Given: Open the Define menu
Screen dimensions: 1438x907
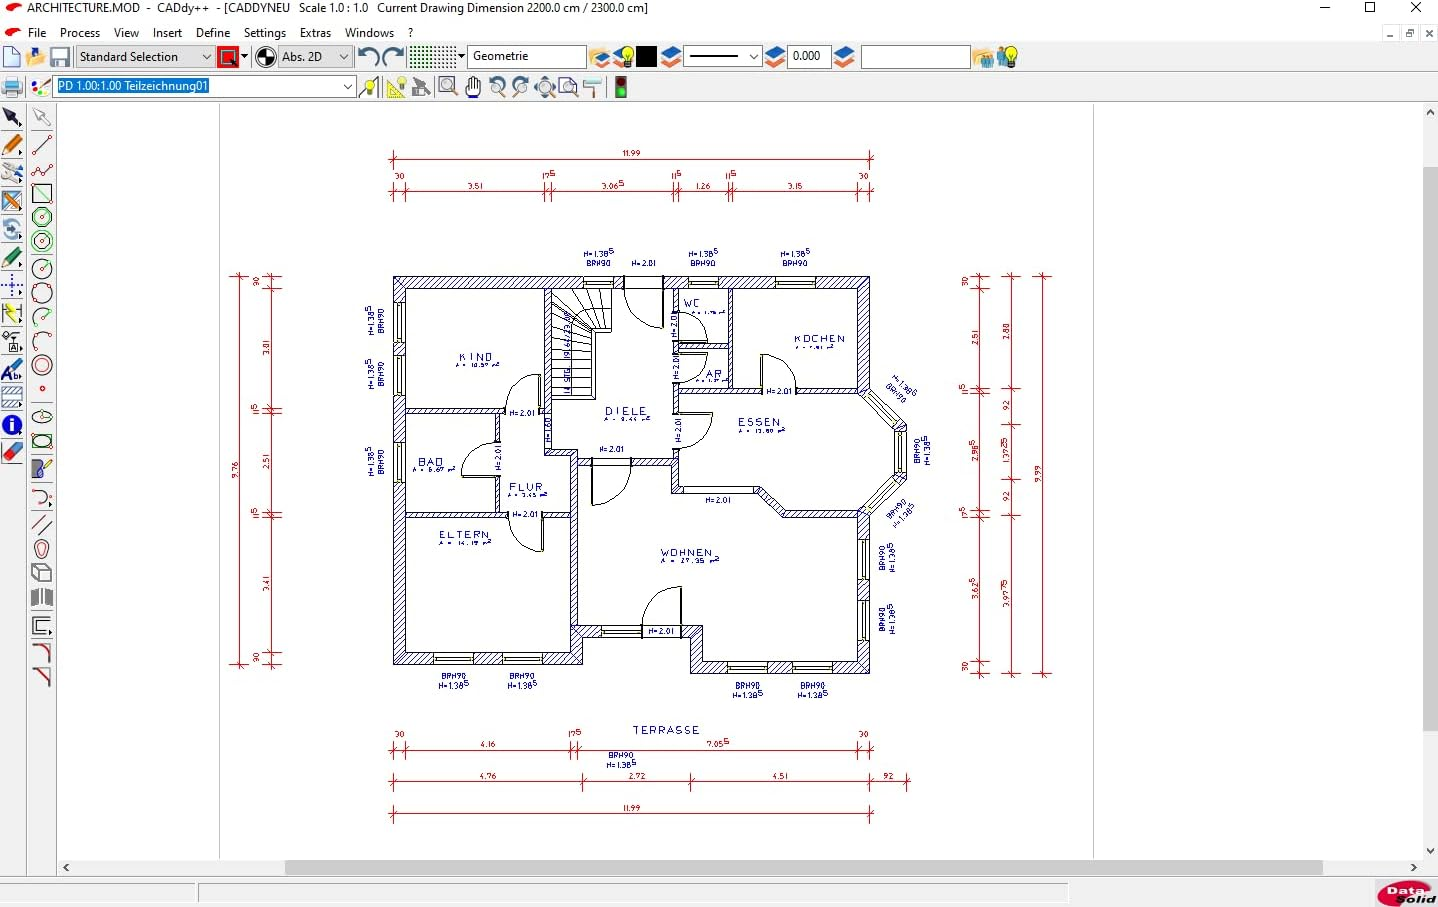Looking at the screenshot, I should pyautogui.click(x=213, y=32).
